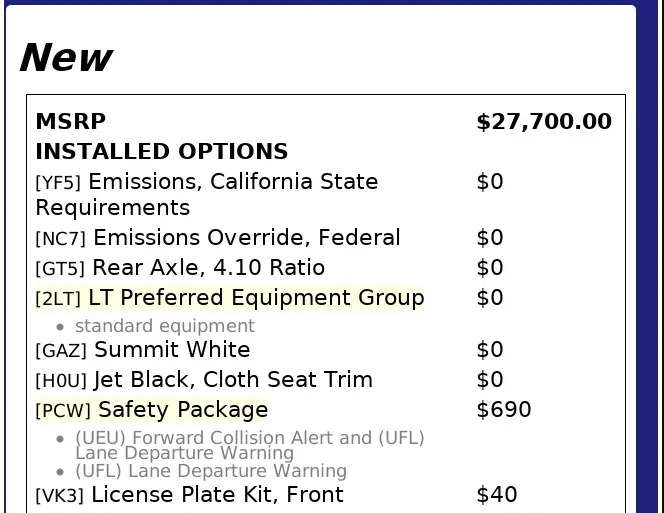This screenshot has width=664, height=513.
Task: Click the License Plate Kit, Front entry
Action: click(x=189, y=495)
